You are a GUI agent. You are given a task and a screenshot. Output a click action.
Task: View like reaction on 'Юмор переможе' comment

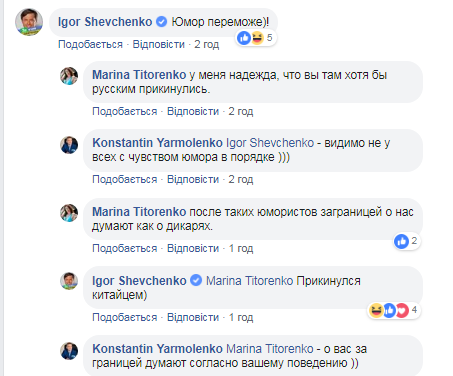[244, 38]
